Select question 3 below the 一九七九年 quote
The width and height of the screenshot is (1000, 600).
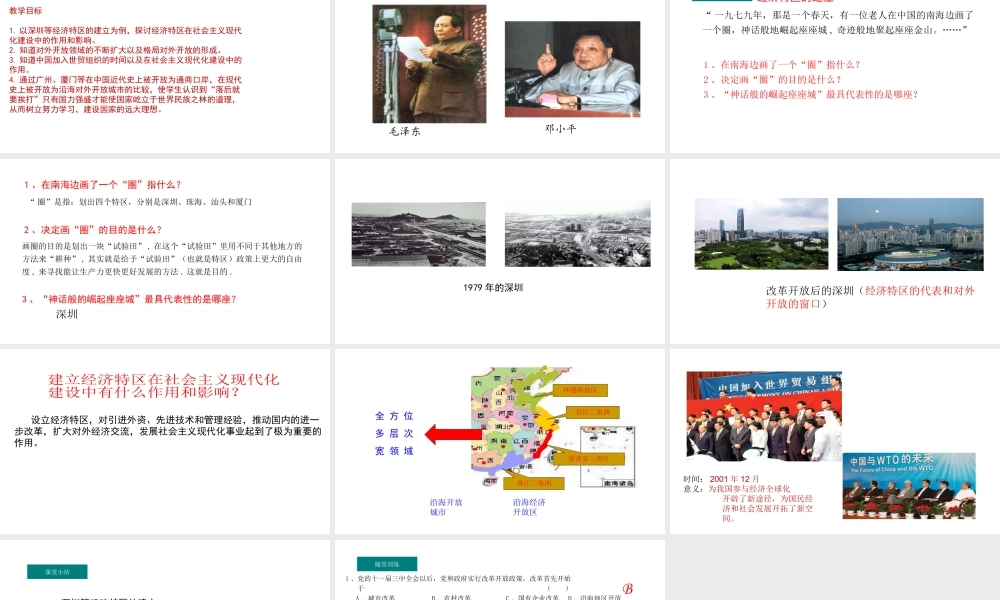[811, 94]
